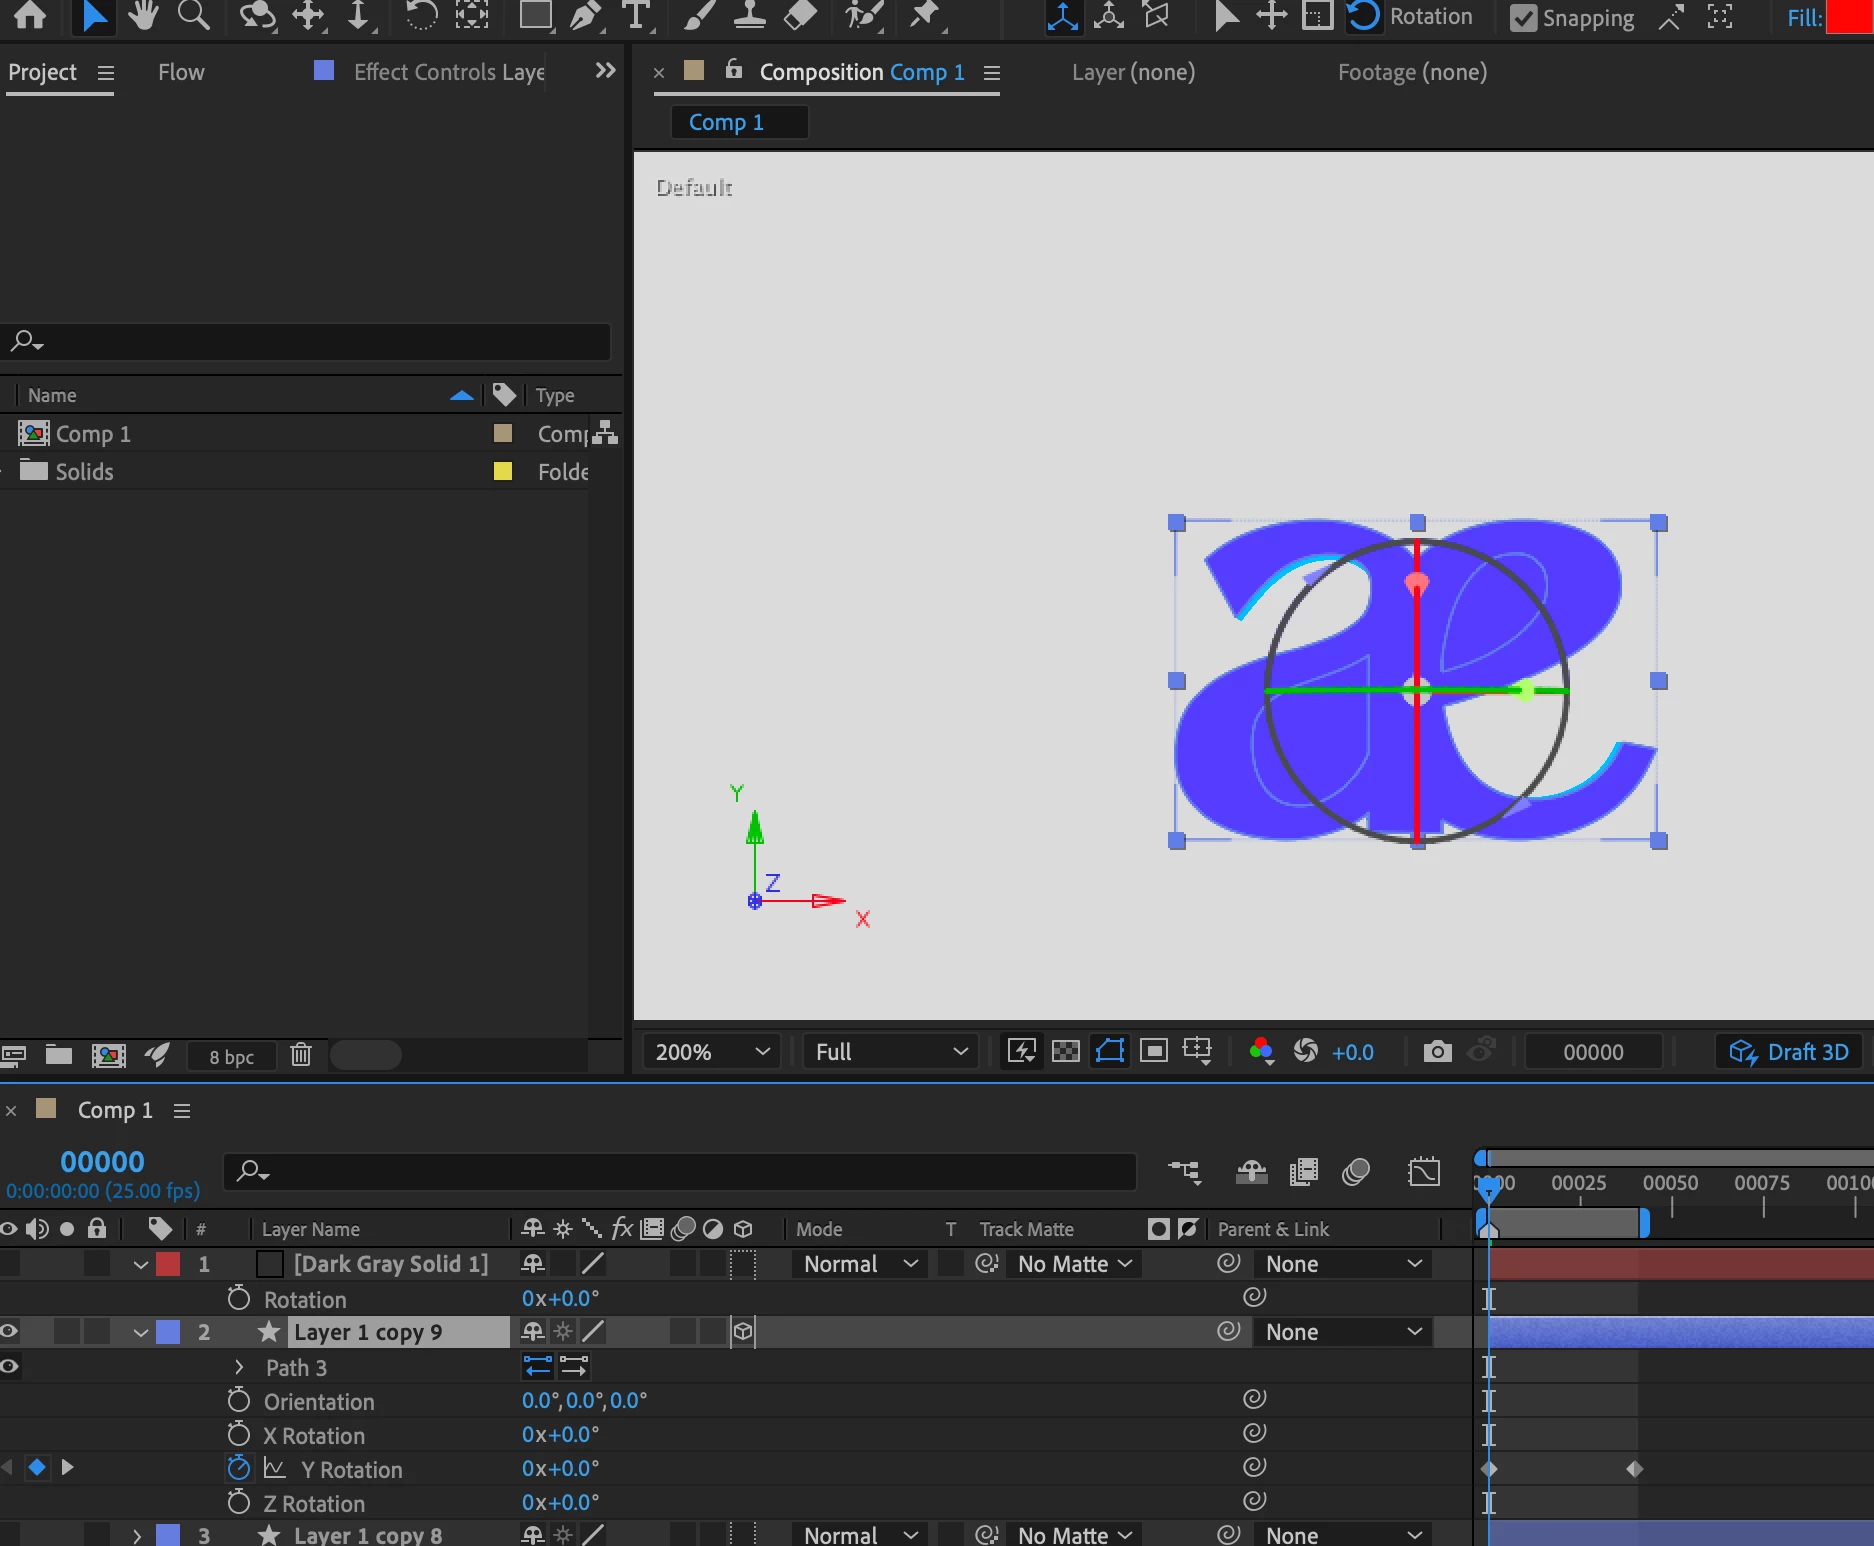
Task: Open the show channel RGB icon
Action: tap(1261, 1051)
